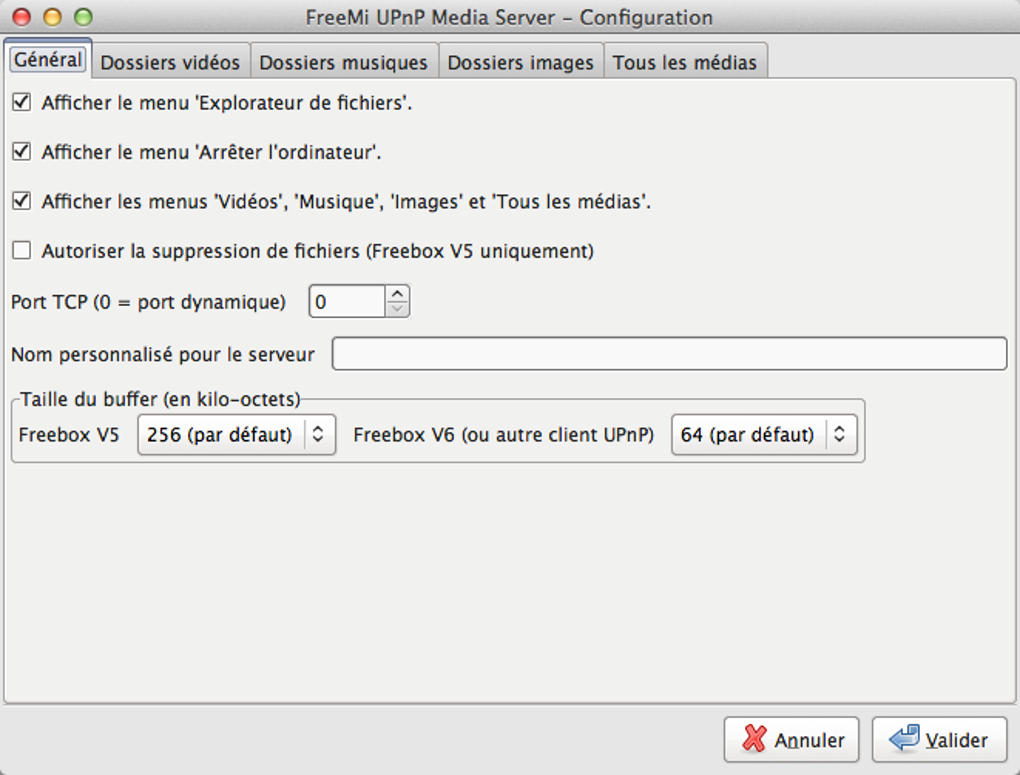This screenshot has height=775, width=1020.
Task: Switch to the Dossiers vidéos tab
Action: pyautogui.click(x=170, y=62)
